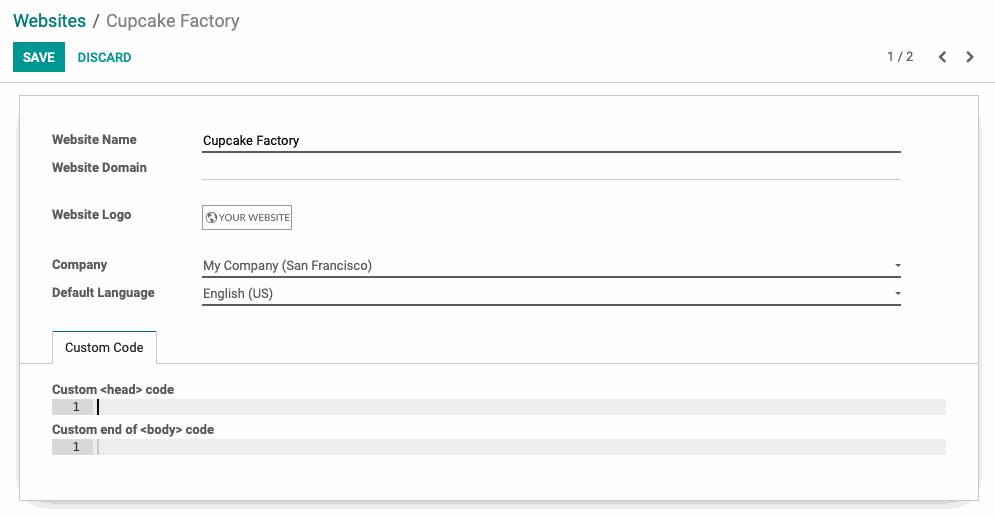The image size is (995, 515).
Task: Click the Website Name input field
Action: (x=551, y=141)
